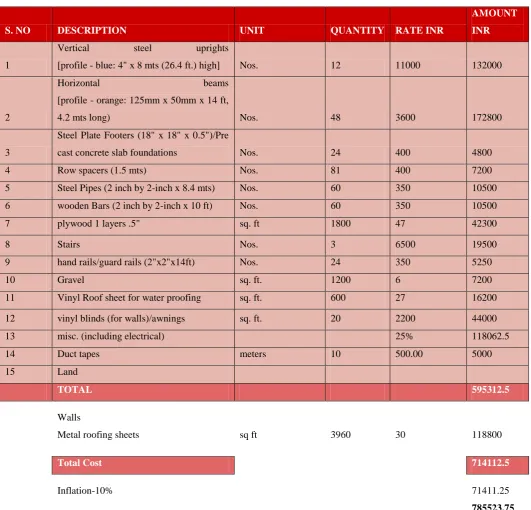Click the 'Stairs' description cell
Viewport: 531px width, 510px height.
[x=143, y=245]
